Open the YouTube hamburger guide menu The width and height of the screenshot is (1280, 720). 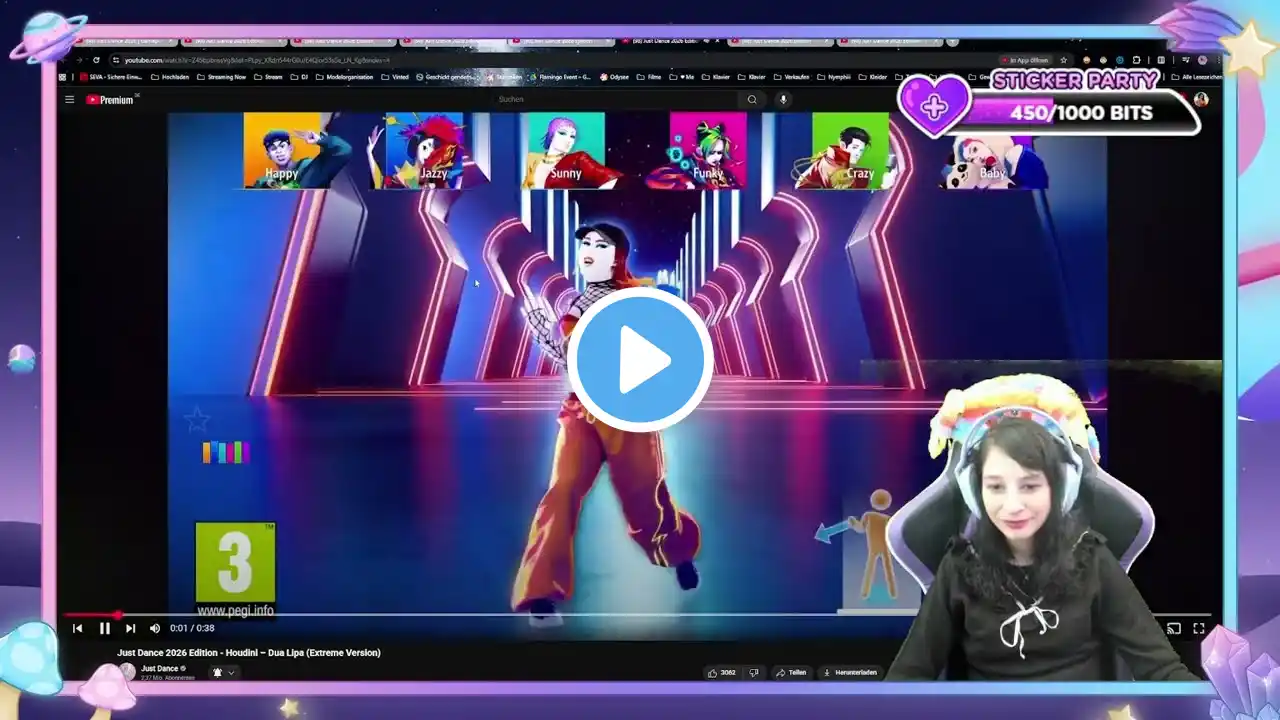pos(69,99)
